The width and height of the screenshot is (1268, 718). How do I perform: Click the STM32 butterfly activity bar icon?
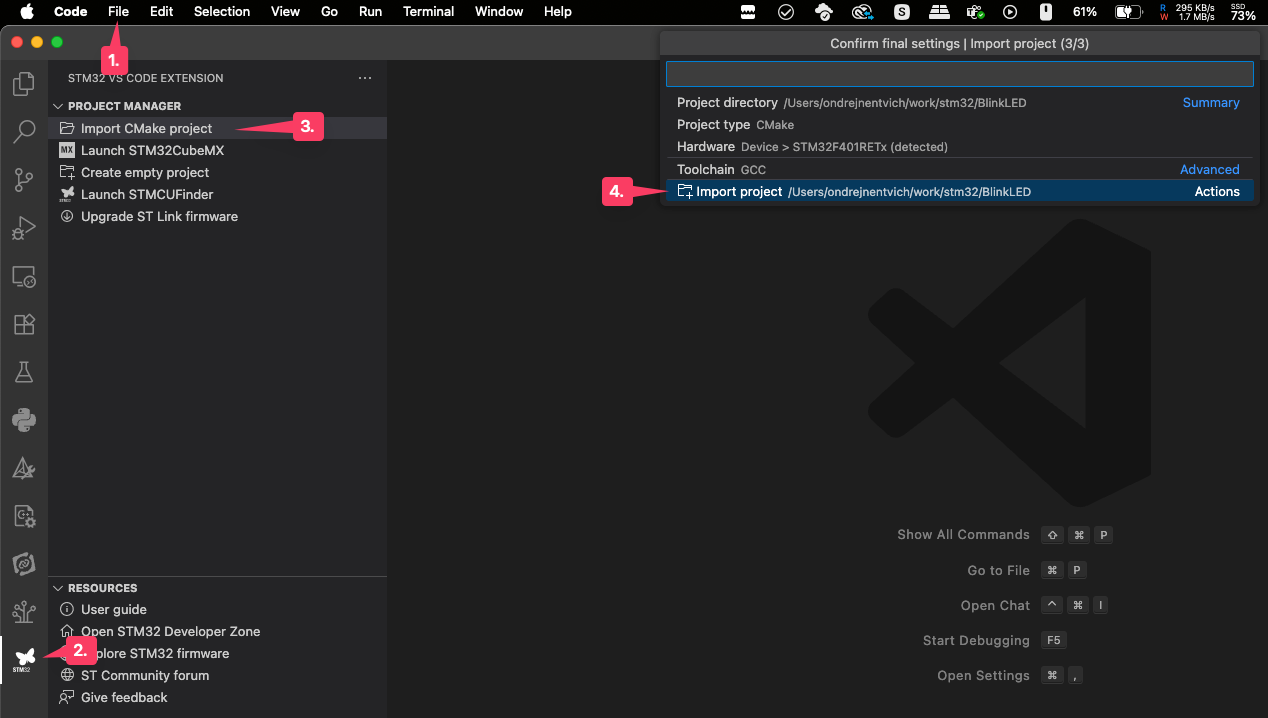23,659
